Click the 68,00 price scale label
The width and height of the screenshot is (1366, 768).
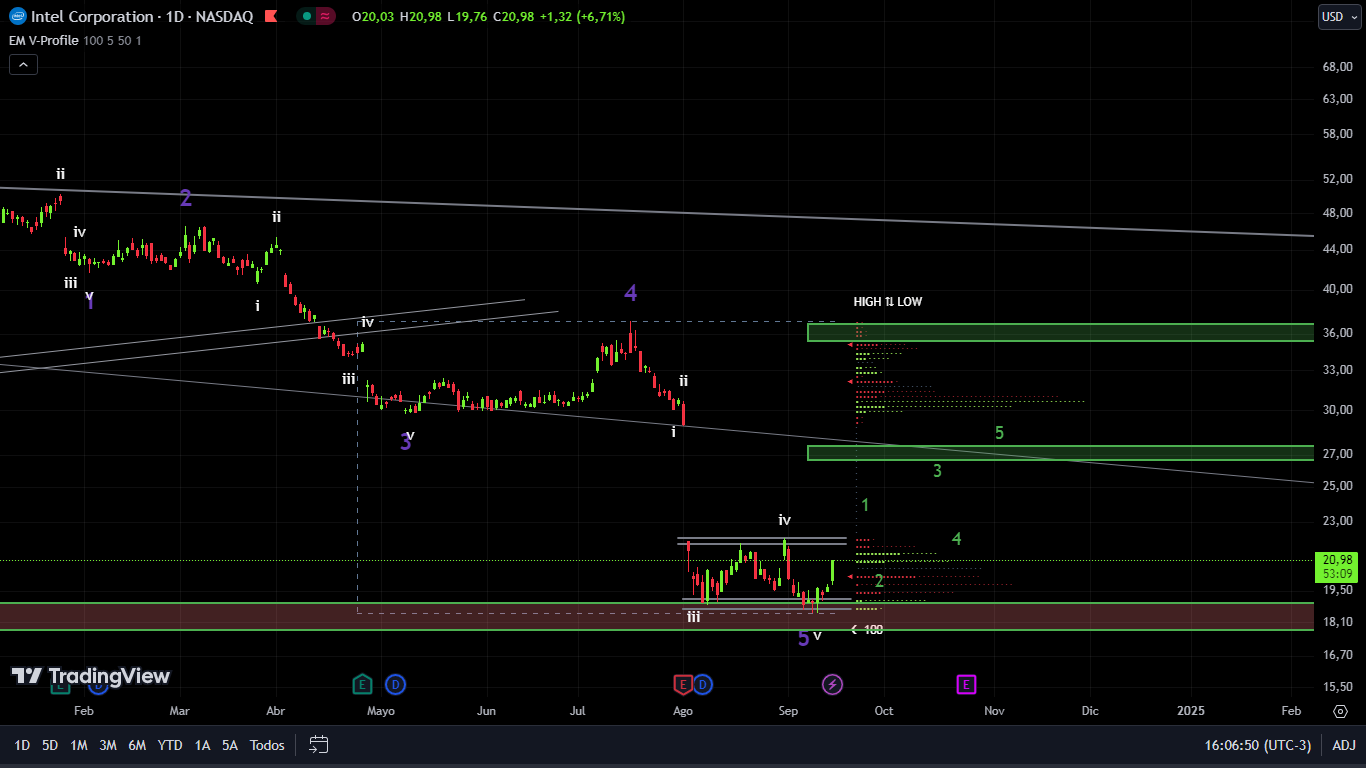point(1337,67)
